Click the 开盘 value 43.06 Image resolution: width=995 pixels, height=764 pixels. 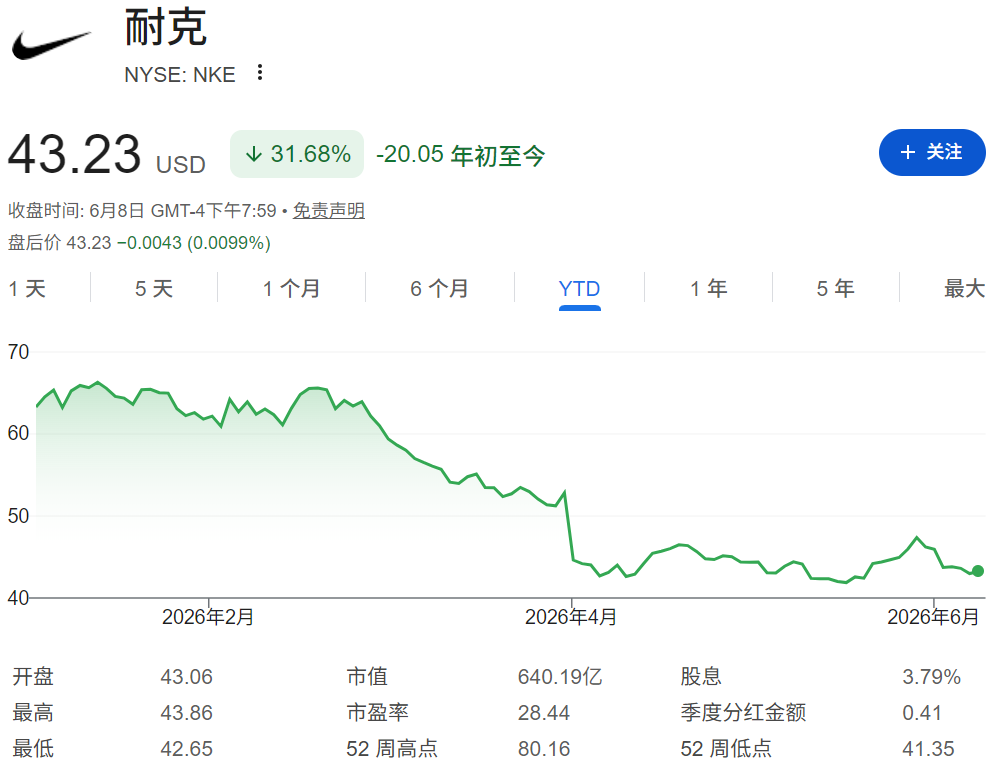(187, 677)
